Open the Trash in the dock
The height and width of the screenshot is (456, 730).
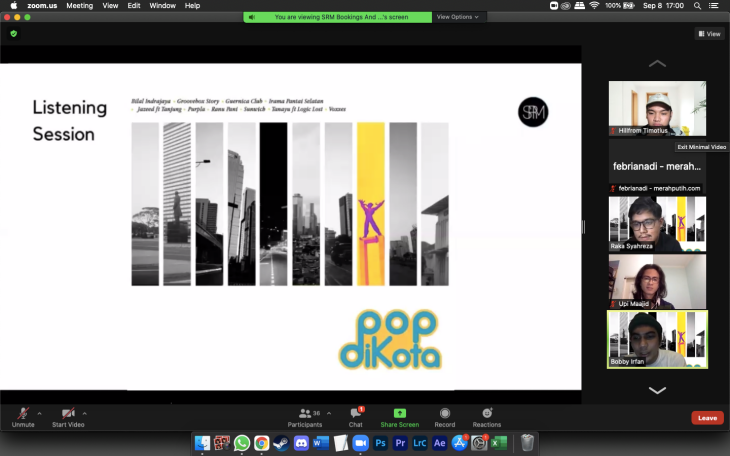coord(527,443)
